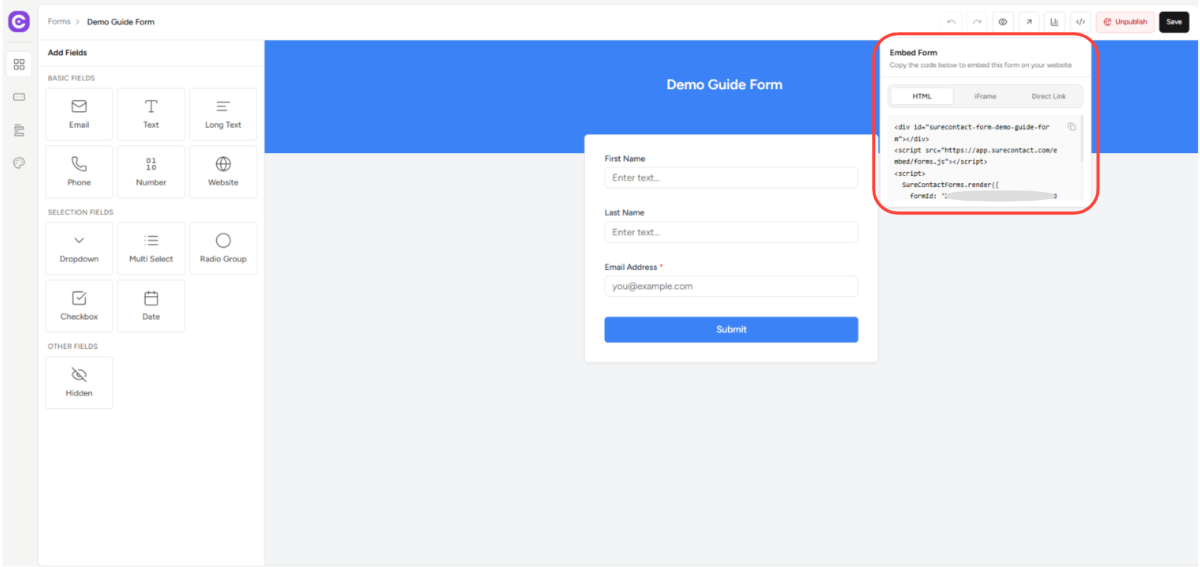Click the Unpublish button
The width and height of the screenshot is (1200, 567).
coord(1125,22)
